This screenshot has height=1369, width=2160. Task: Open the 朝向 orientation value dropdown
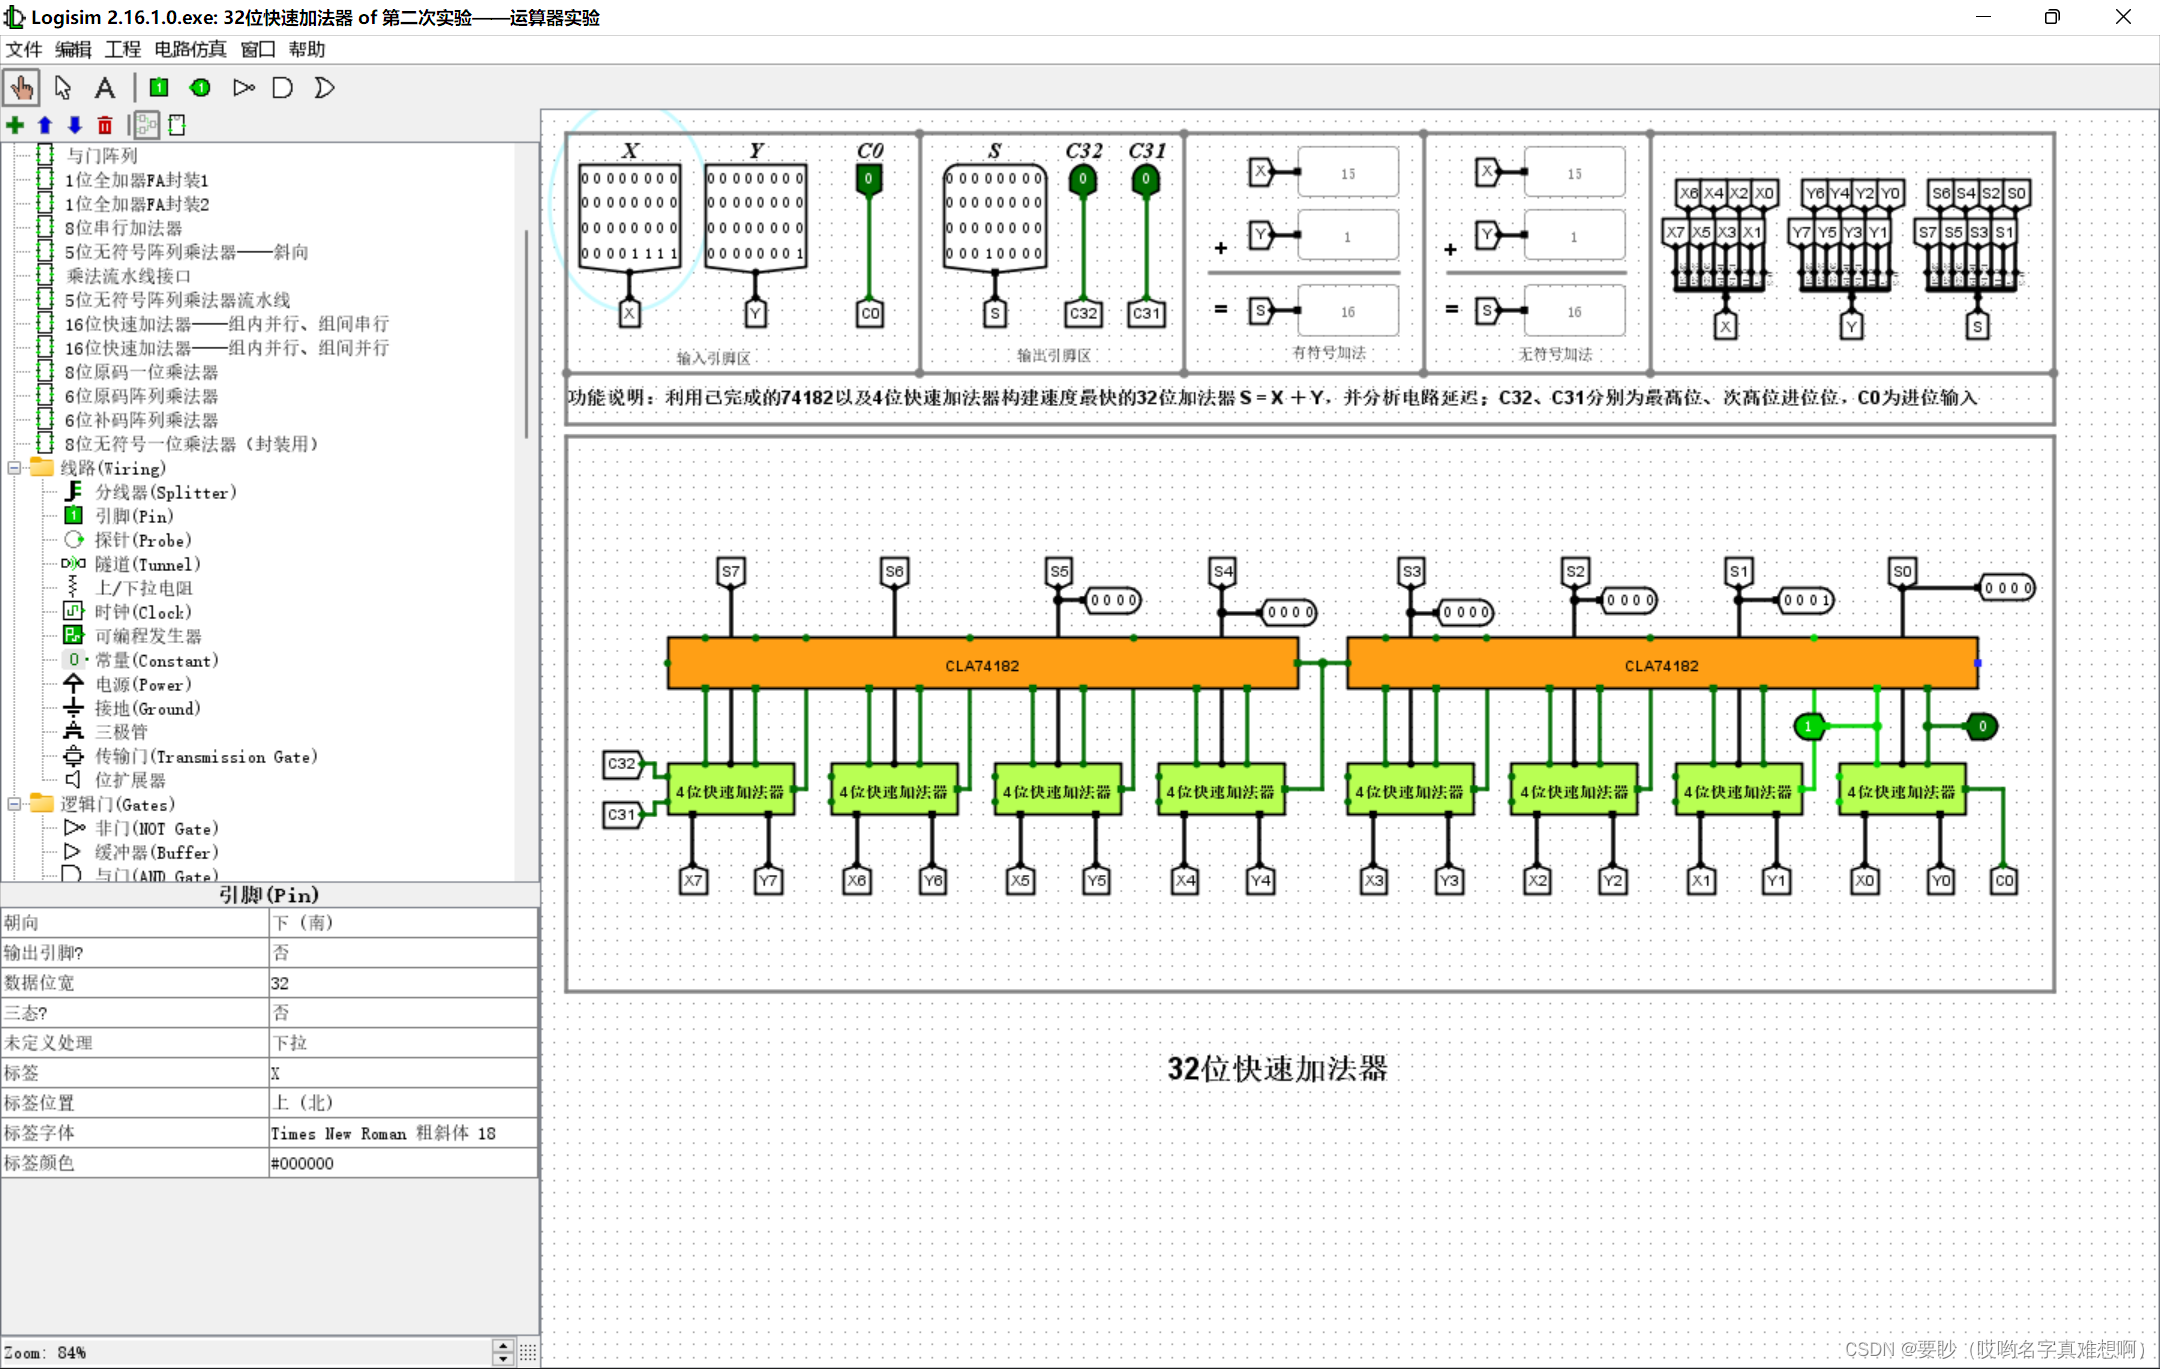[402, 922]
